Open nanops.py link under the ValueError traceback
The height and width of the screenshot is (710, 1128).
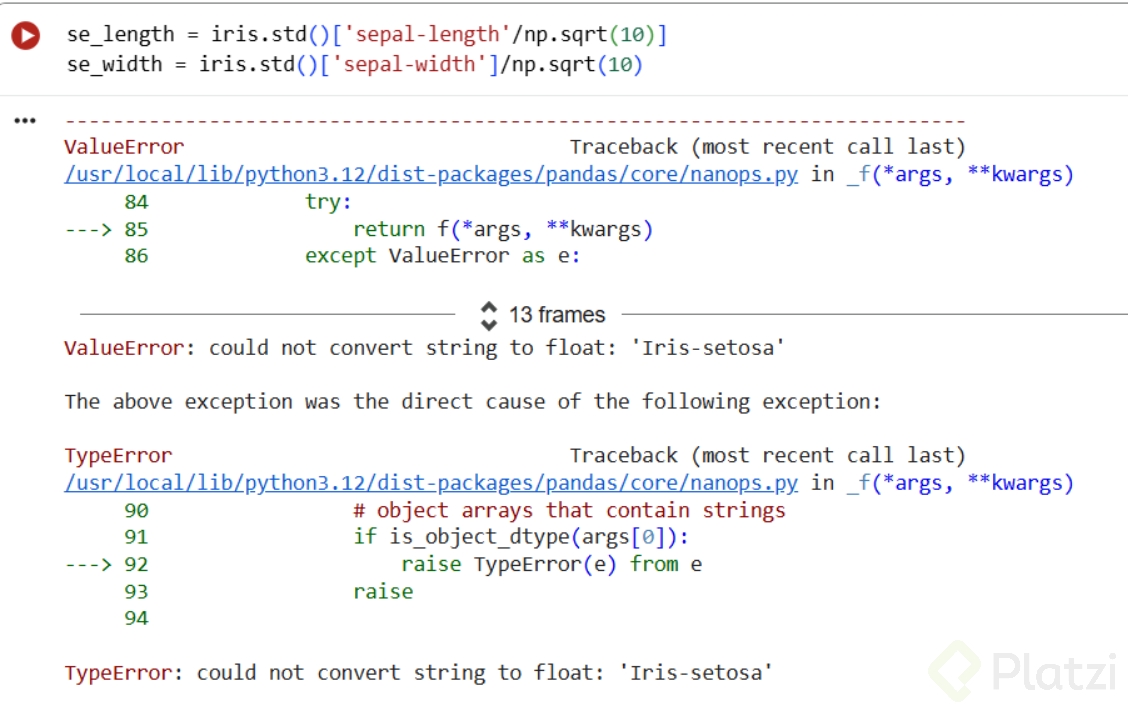tap(431, 175)
